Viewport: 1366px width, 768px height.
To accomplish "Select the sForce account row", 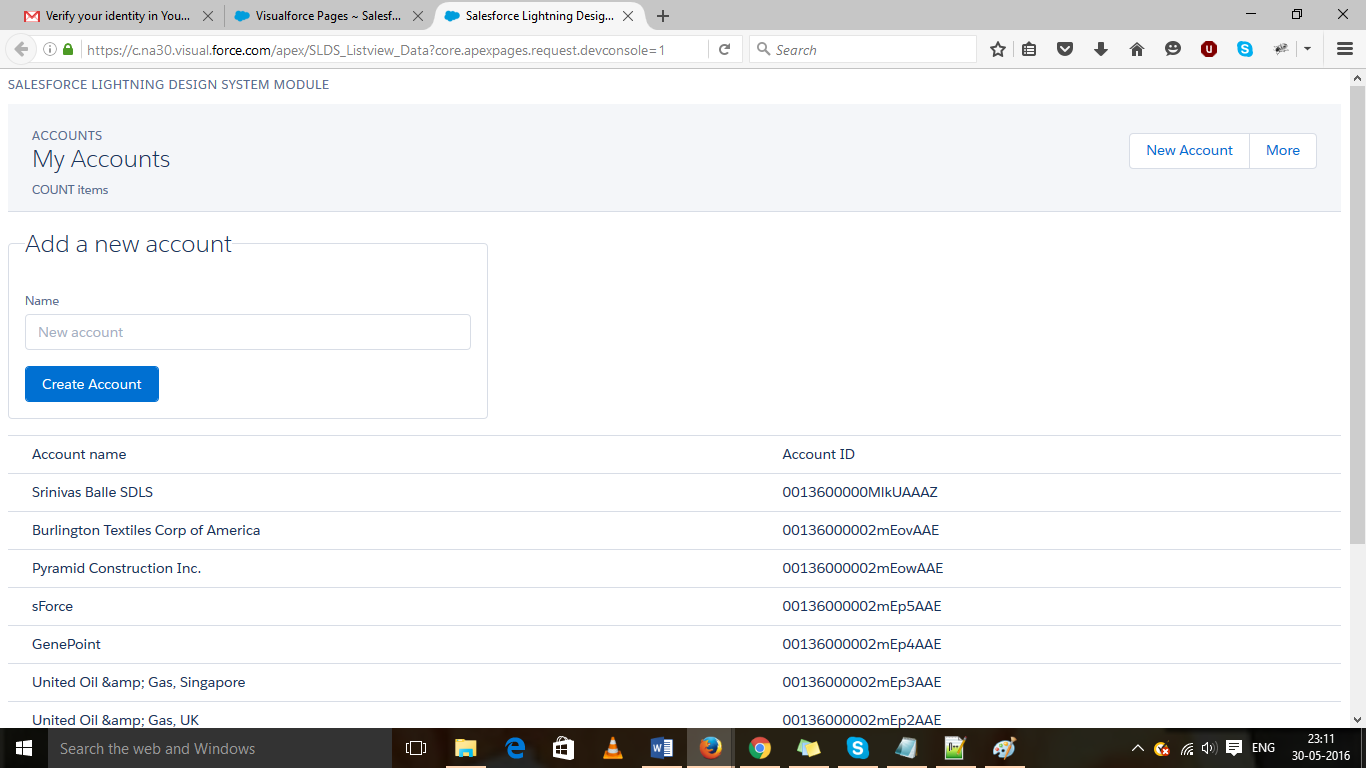I will point(674,606).
